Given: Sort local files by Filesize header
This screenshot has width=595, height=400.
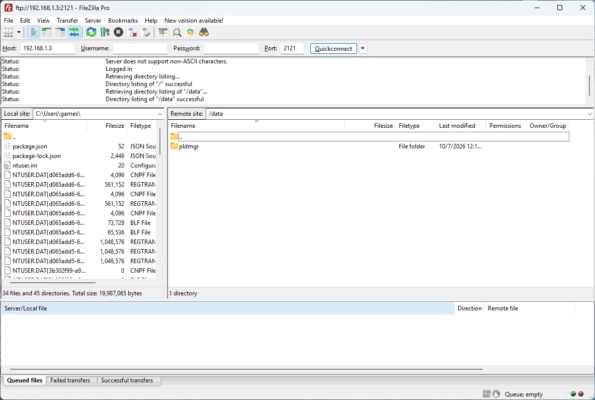Looking at the screenshot, I should [x=107, y=126].
